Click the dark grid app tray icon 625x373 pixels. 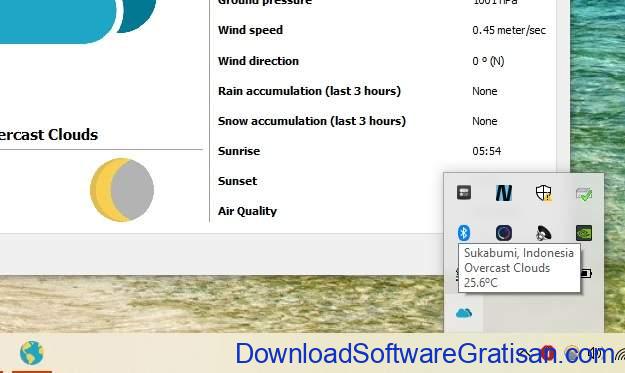point(464,193)
